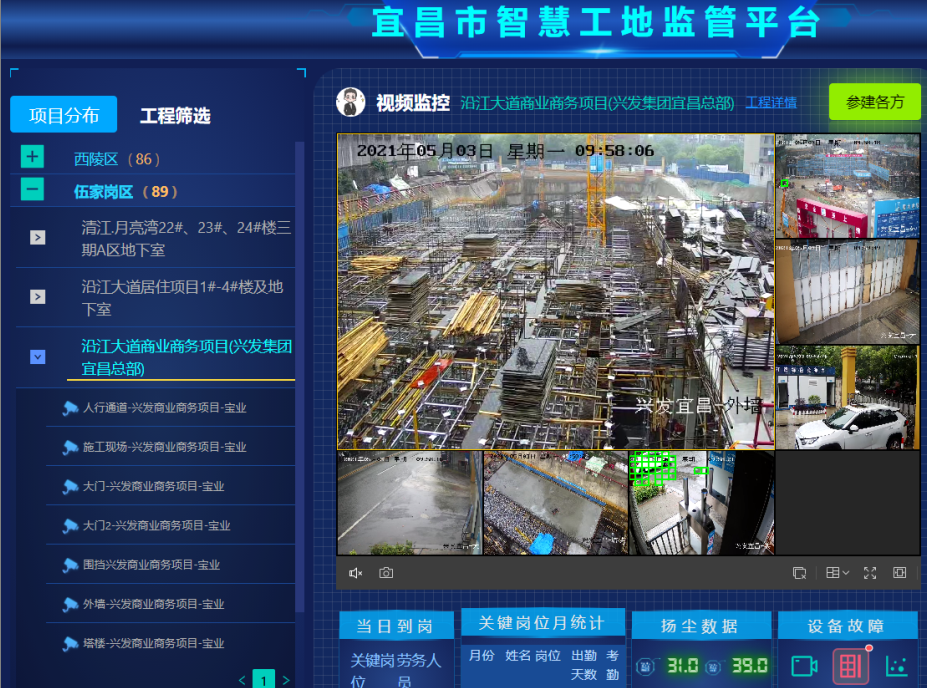Click the multi-window icon in the video toolbar

(799, 573)
